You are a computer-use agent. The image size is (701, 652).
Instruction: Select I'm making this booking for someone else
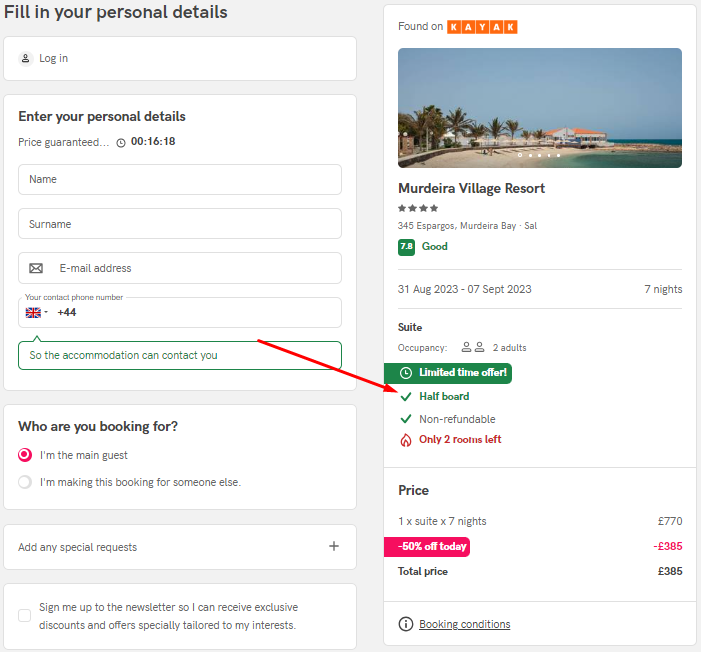25,482
